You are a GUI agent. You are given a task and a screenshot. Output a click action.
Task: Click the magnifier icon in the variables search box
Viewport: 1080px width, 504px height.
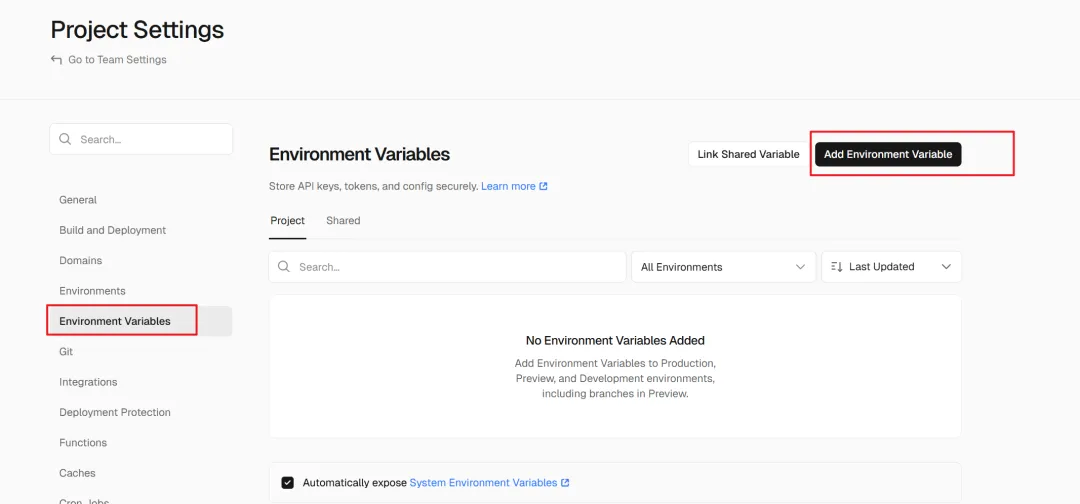[x=284, y=267]
